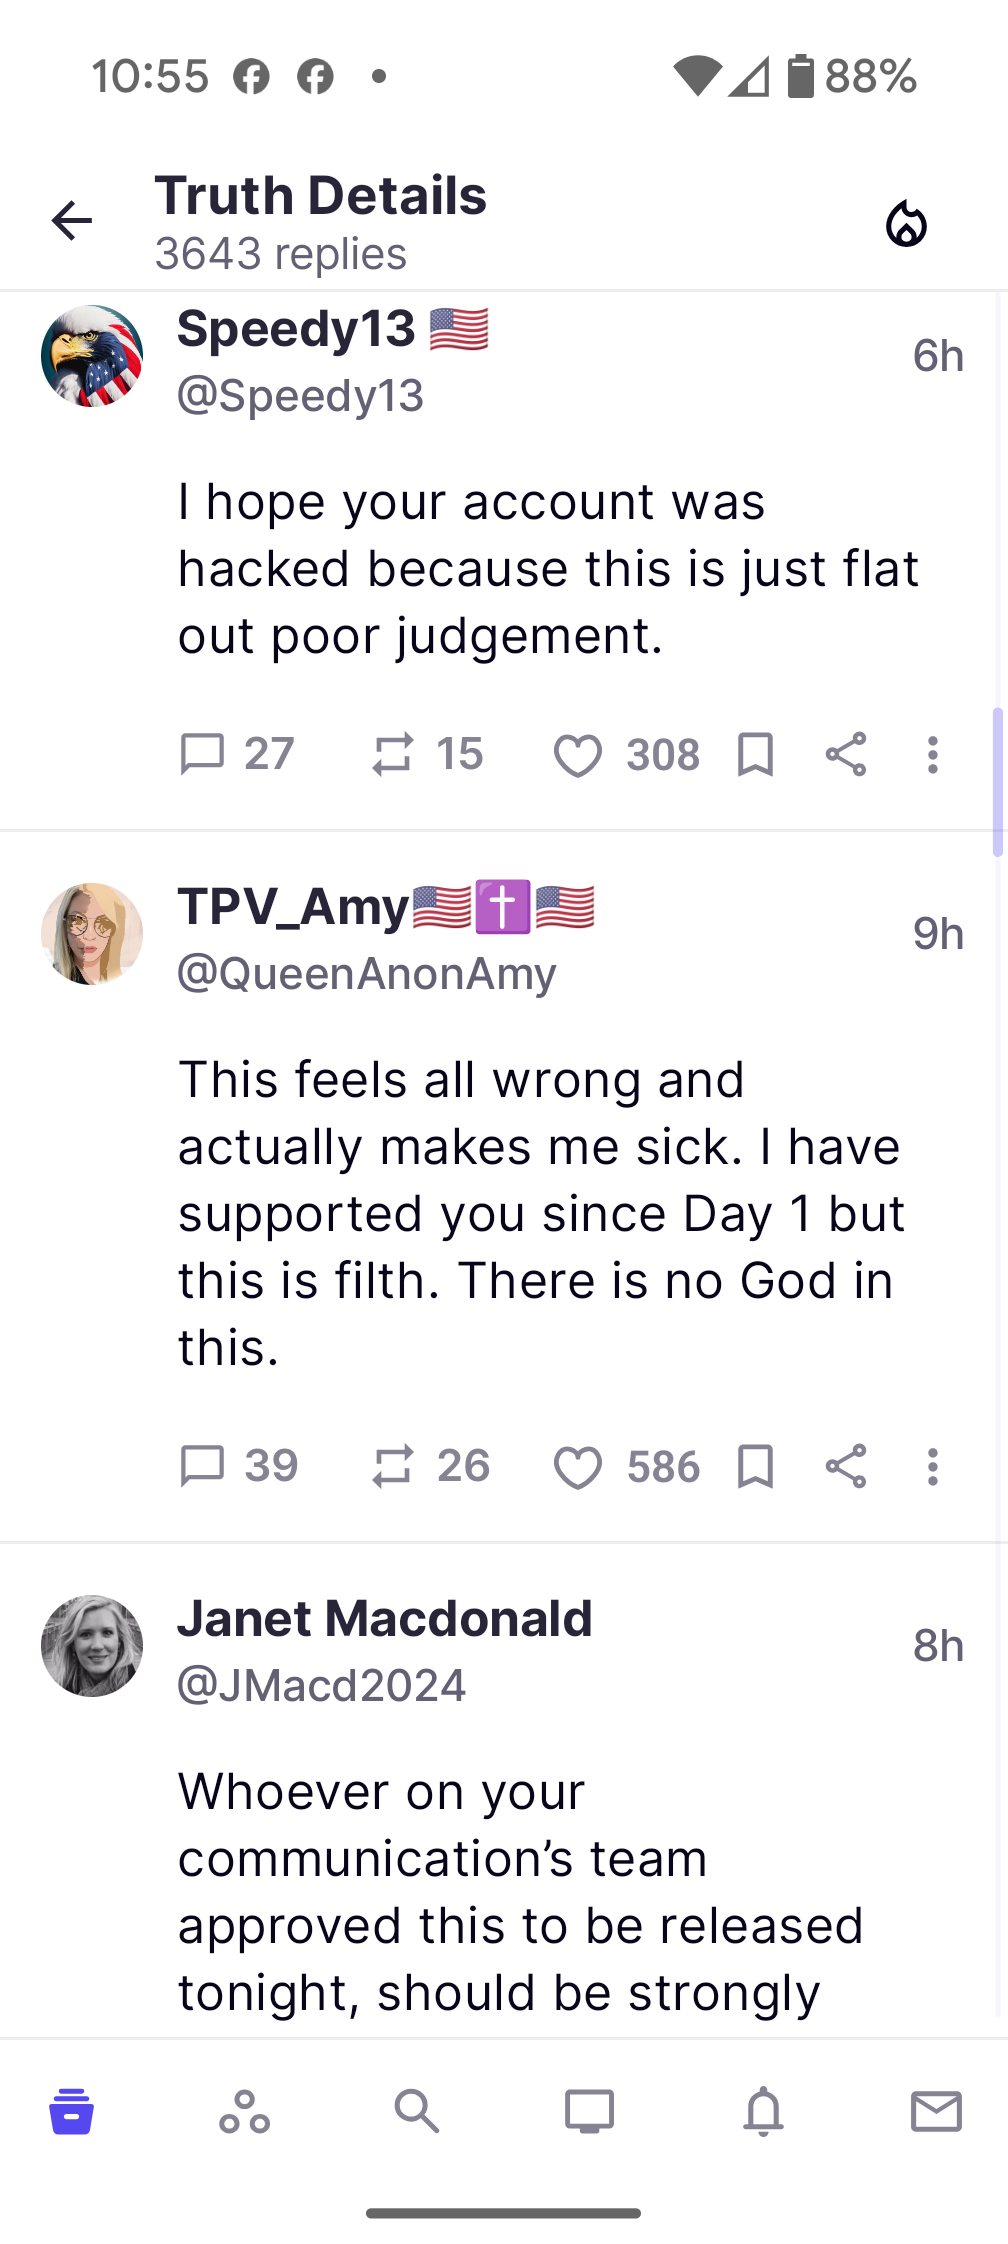Open the home feed tab
This screenshot has width=1008, height=2244.
tap(71, 2111)
